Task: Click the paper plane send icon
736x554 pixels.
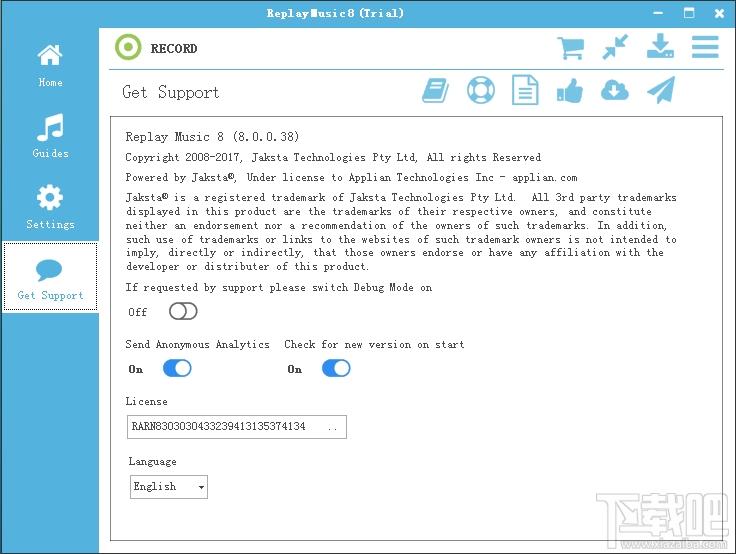Action: 661,90
